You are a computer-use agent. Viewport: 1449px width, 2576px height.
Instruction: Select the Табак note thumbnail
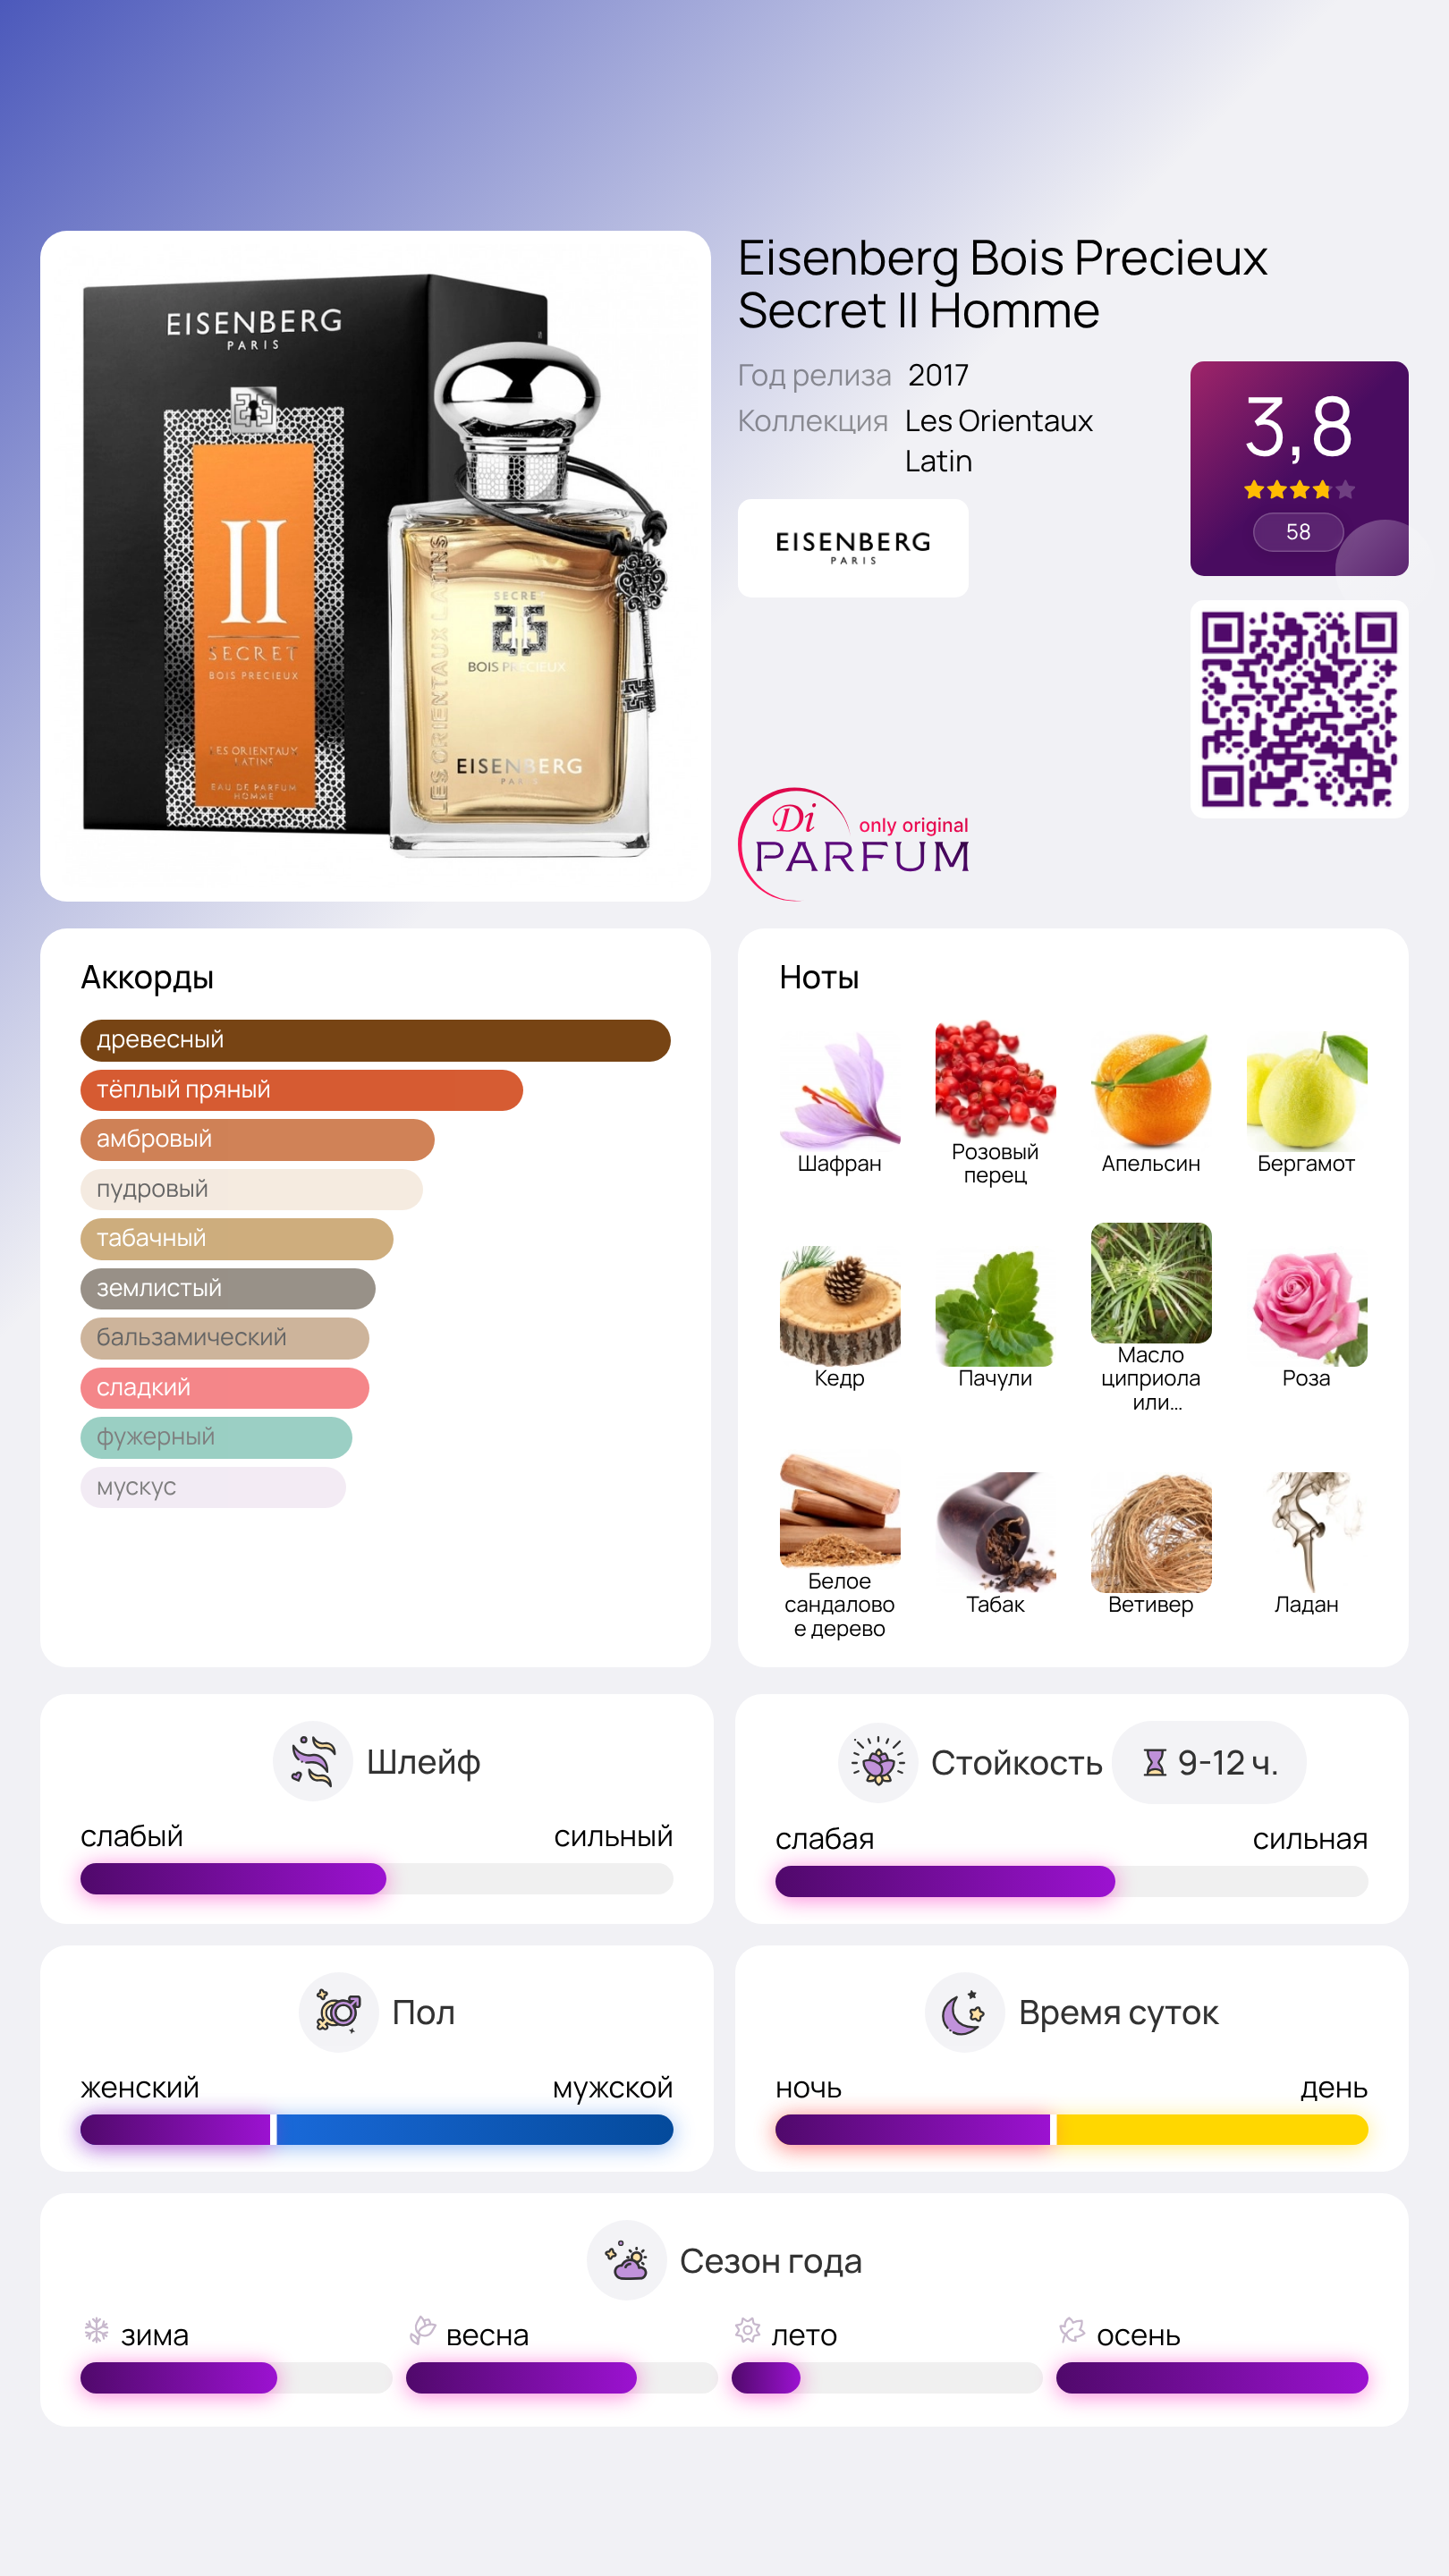point(995,1532)
